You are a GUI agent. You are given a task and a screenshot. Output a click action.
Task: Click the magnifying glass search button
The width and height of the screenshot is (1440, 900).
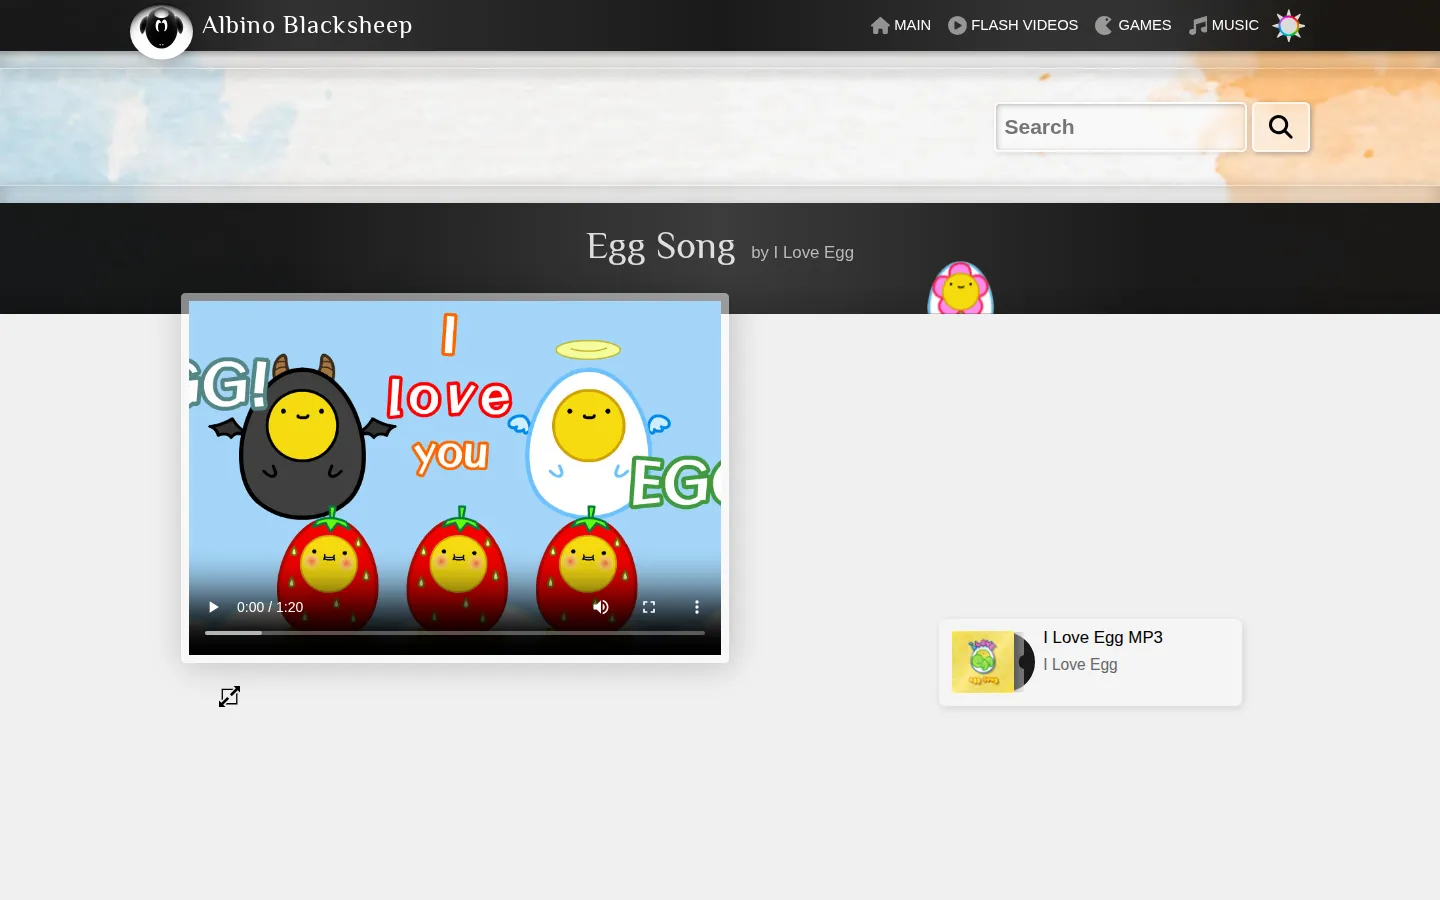click(1281, 127)
